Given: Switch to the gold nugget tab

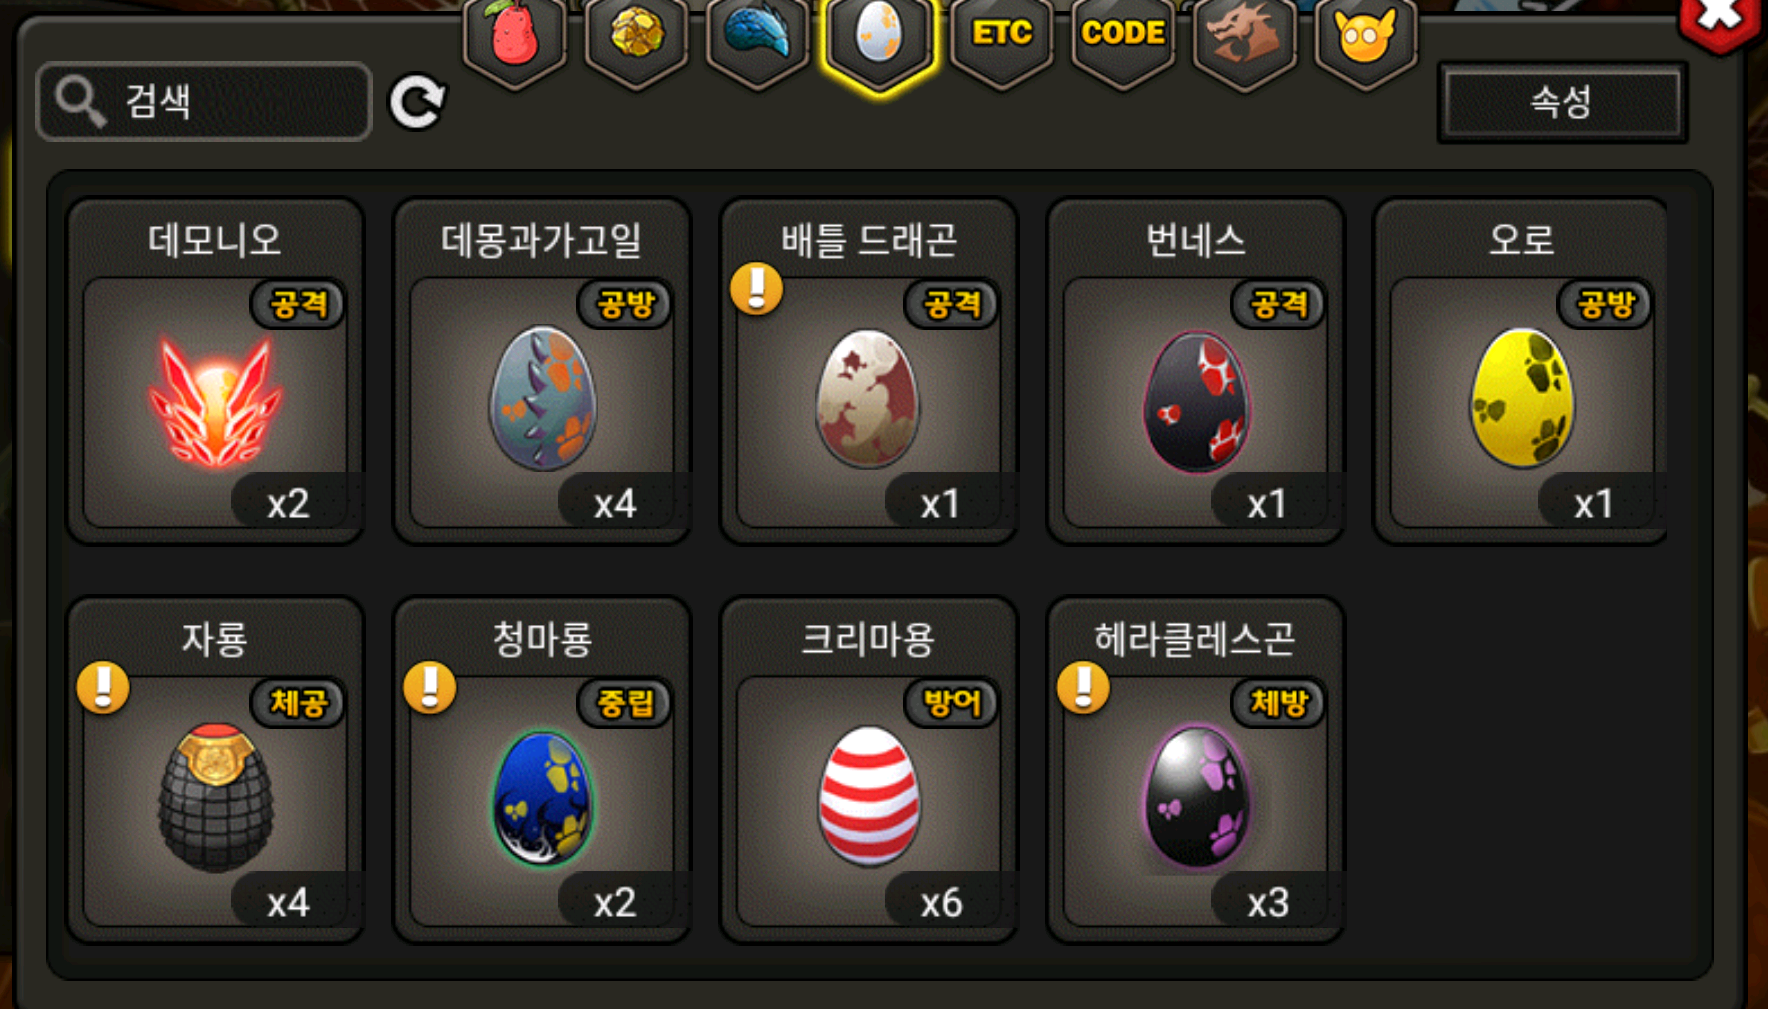Looking at the screenshot, I should coord(636,40).
